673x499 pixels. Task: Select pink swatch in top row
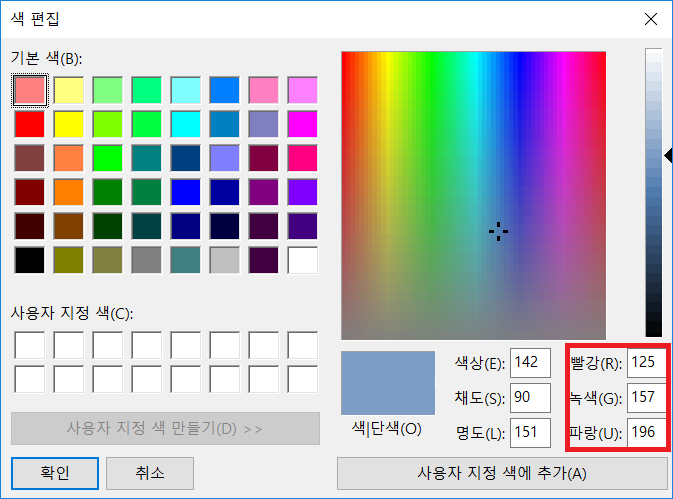tap(264, 90)
